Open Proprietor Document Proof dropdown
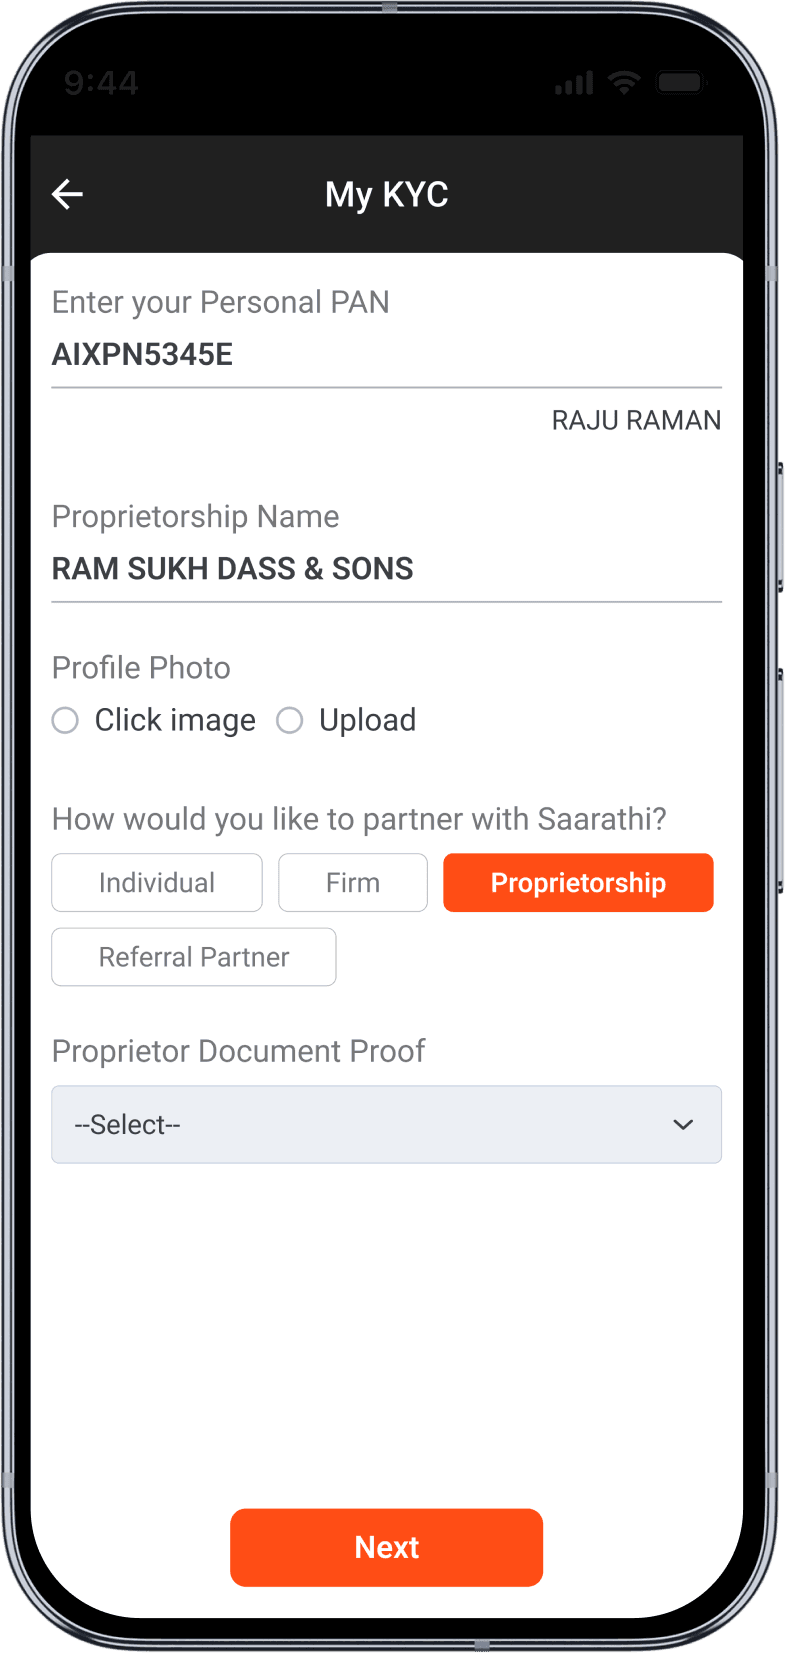The image size is (785, 1653). point(386,1124)
